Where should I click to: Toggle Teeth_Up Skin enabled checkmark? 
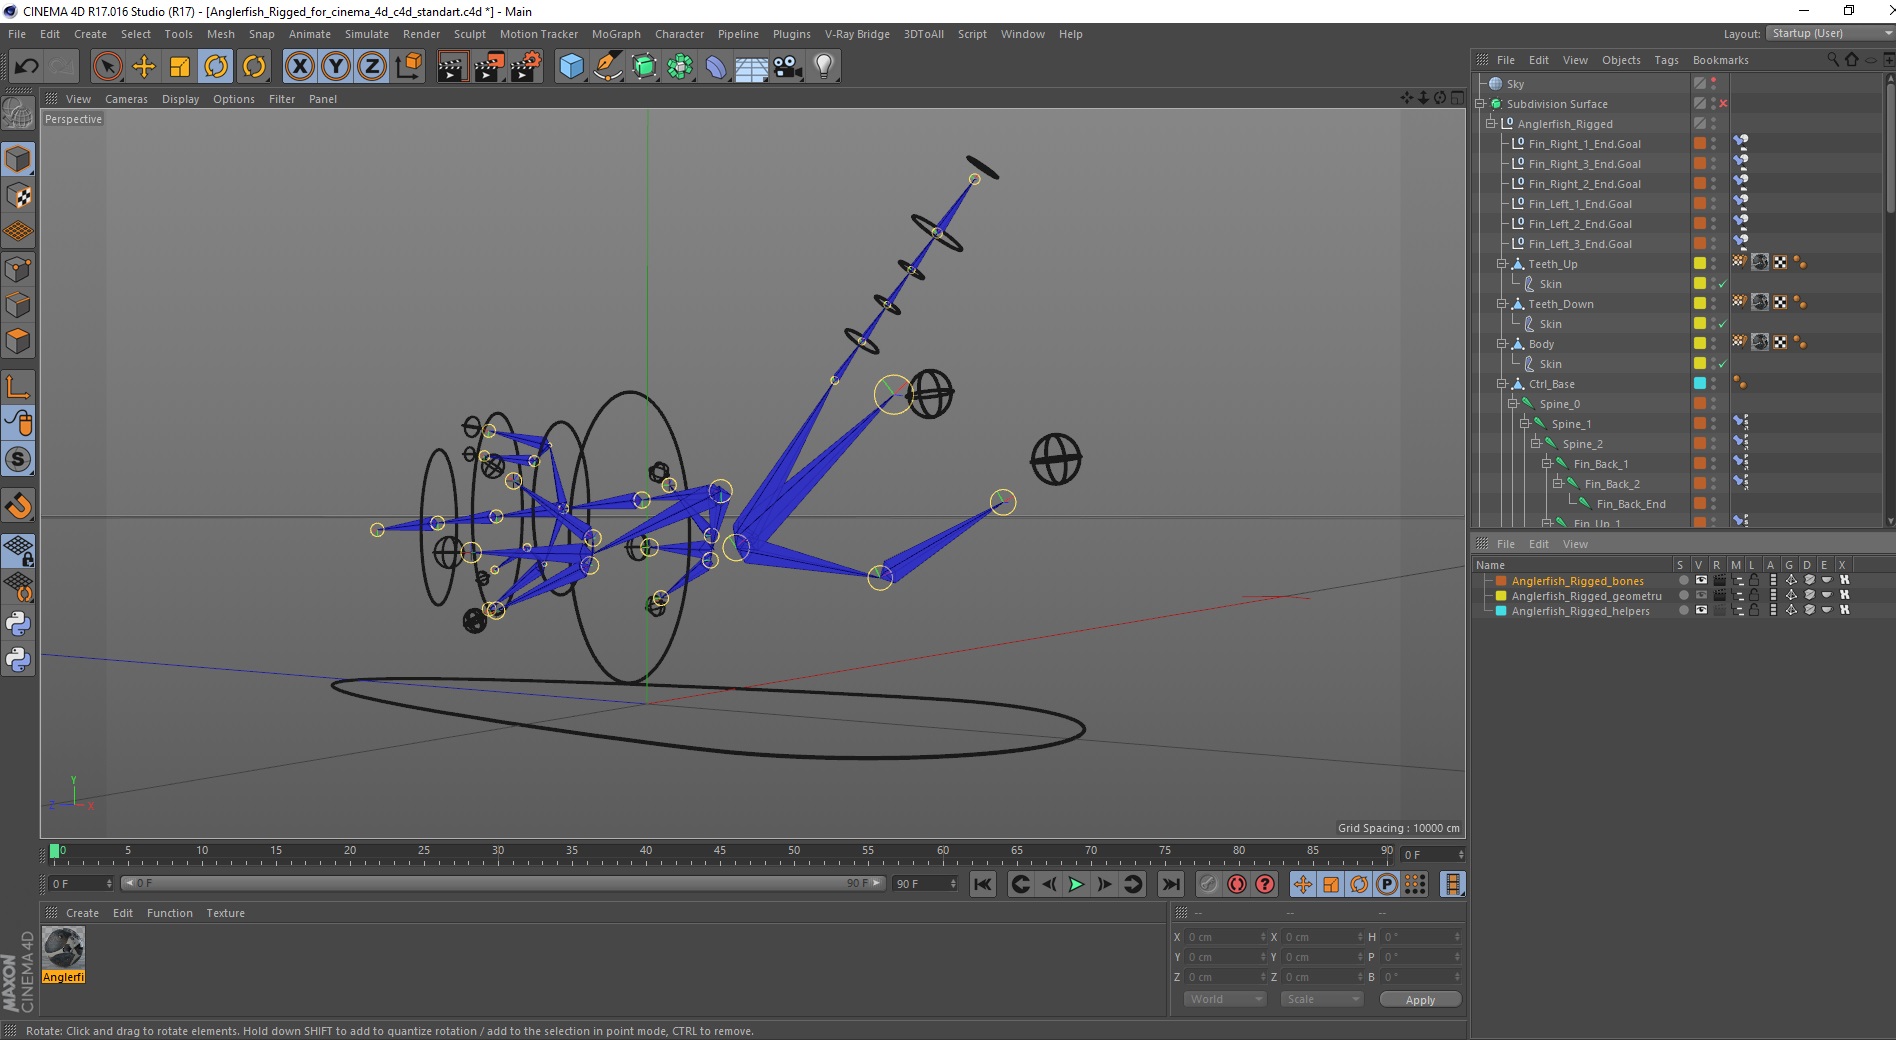click(1723, 284)
